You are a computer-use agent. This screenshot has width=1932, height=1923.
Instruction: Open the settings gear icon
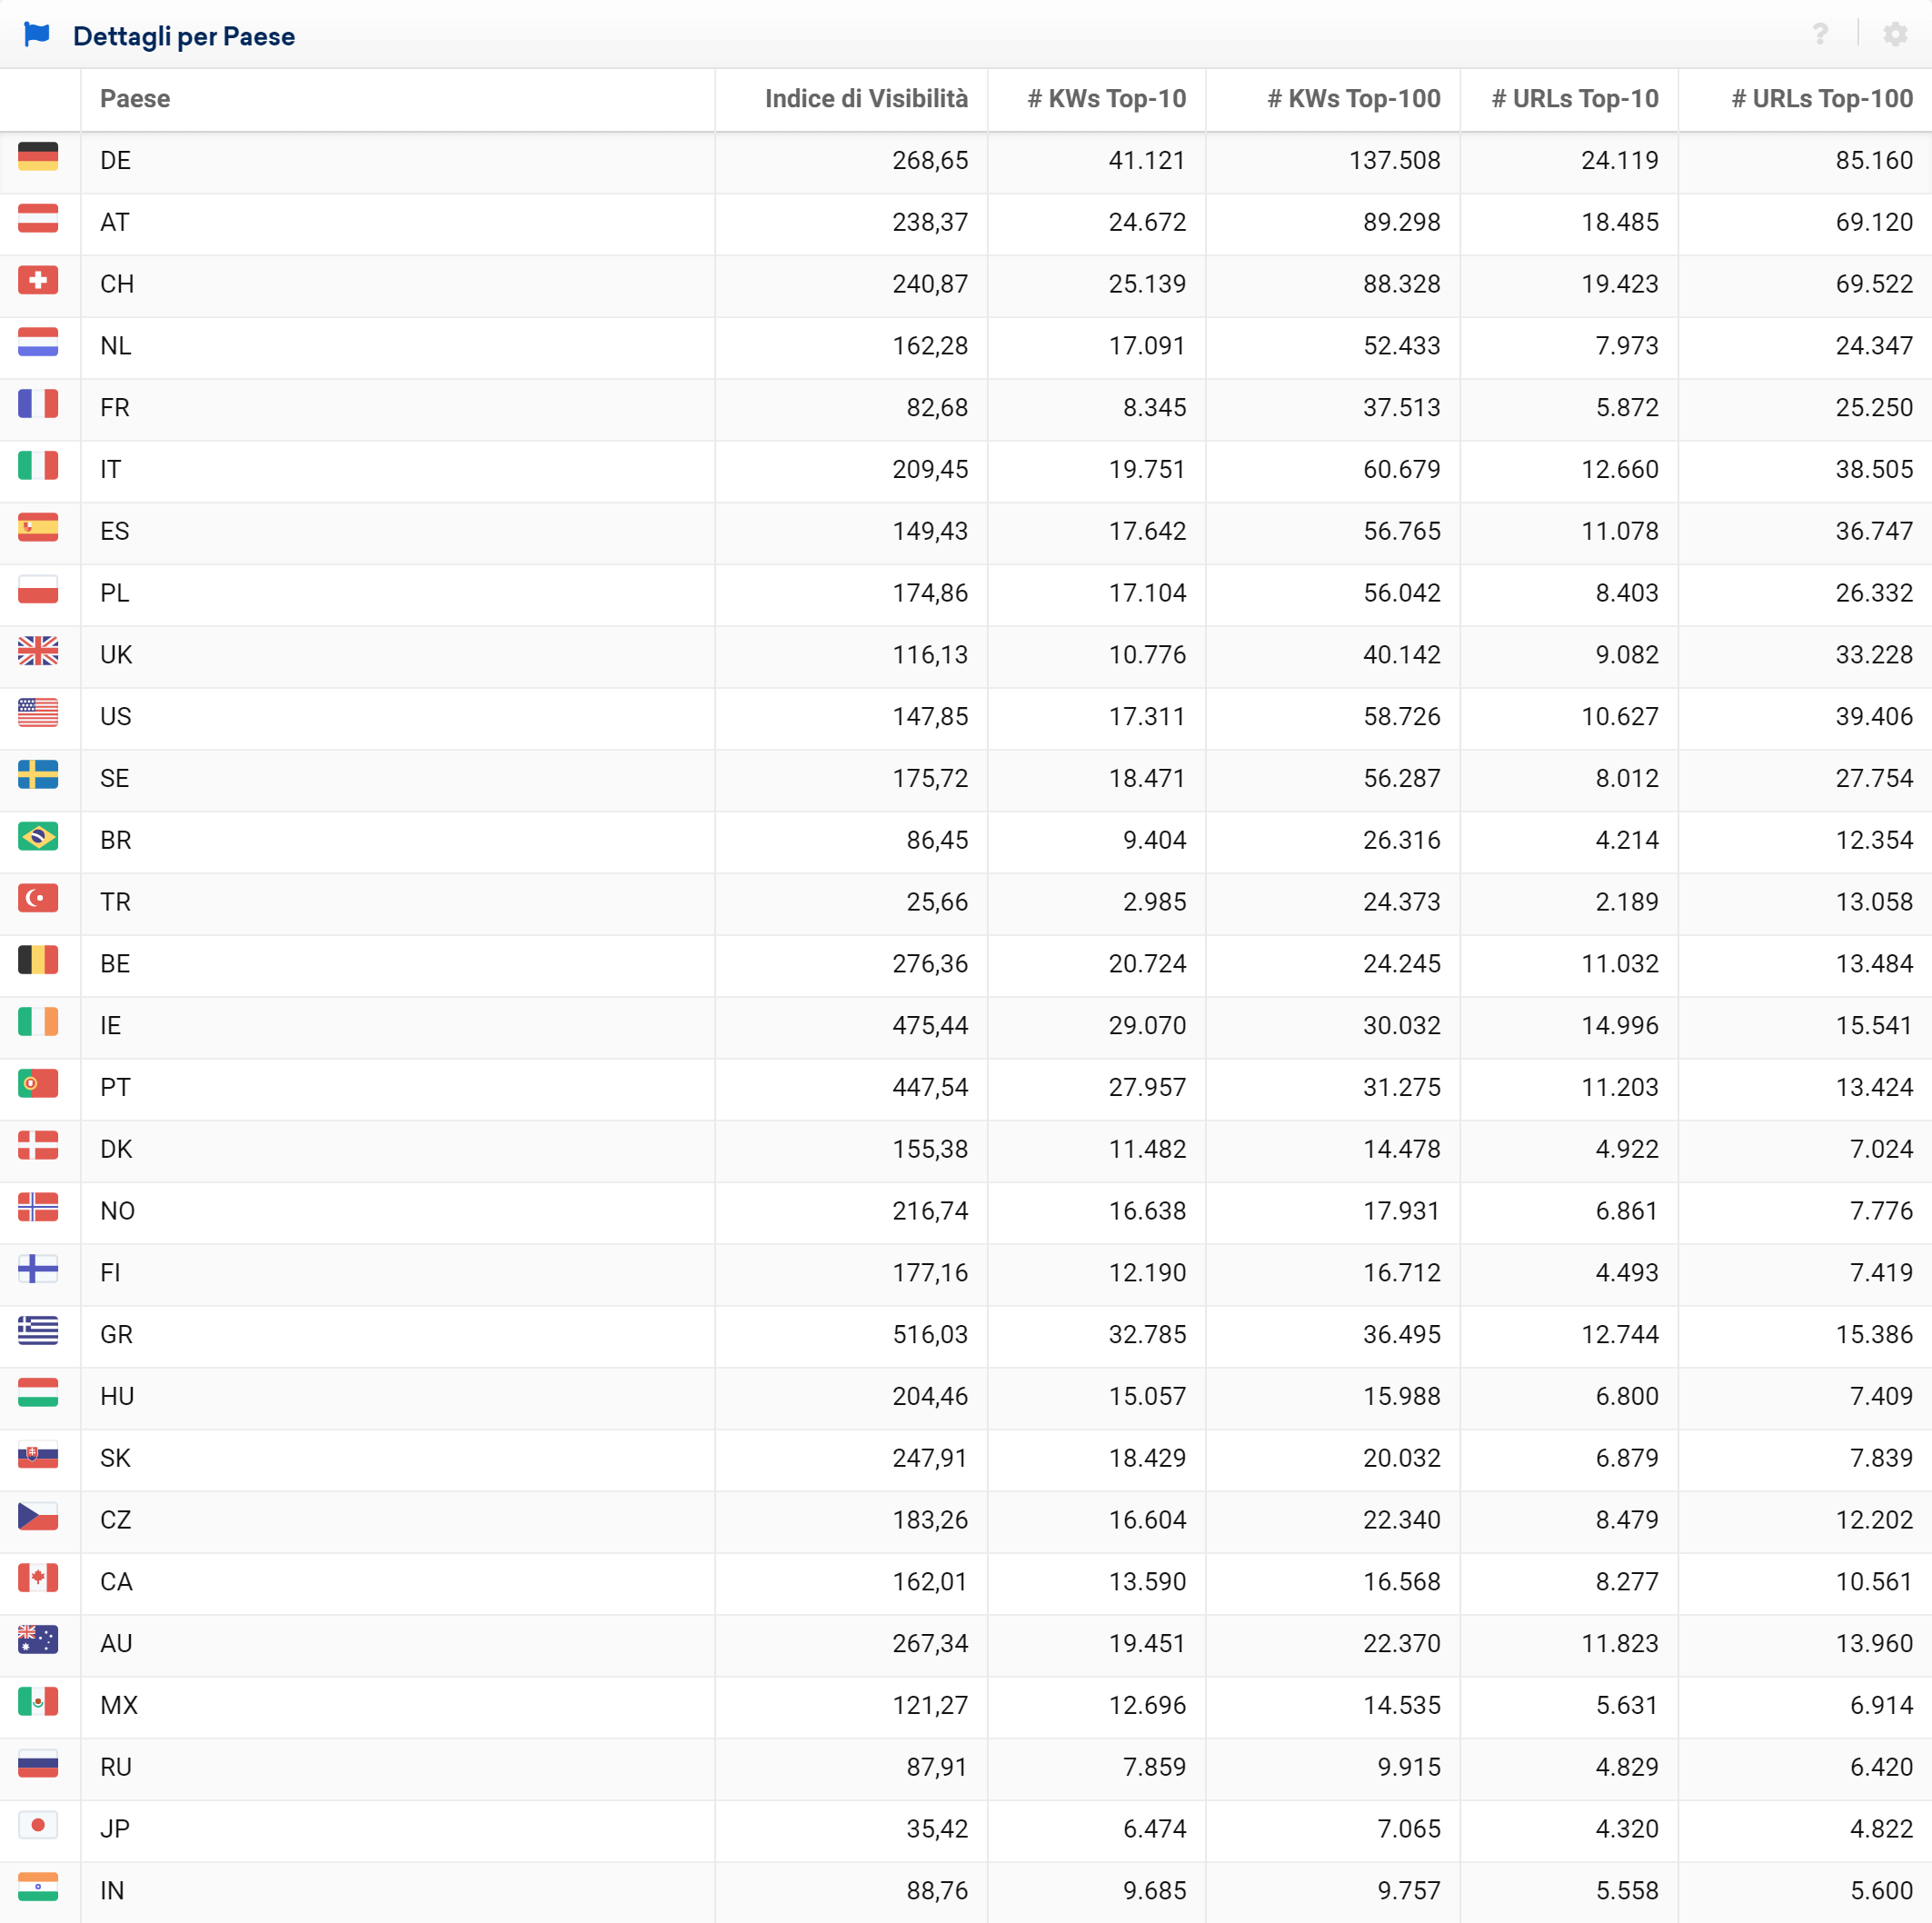point(1895,35)
